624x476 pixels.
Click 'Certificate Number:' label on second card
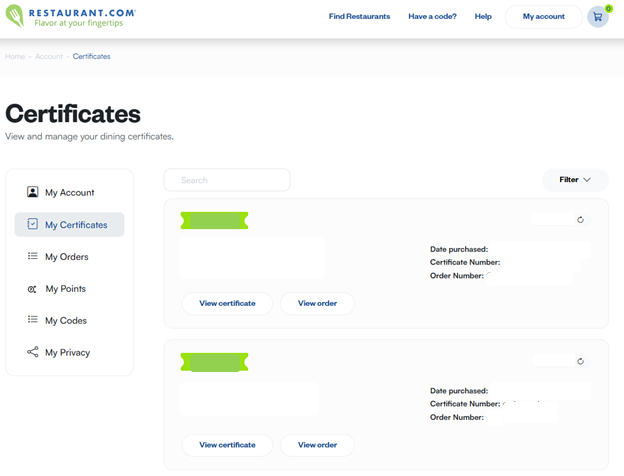[x=465, y=404]
